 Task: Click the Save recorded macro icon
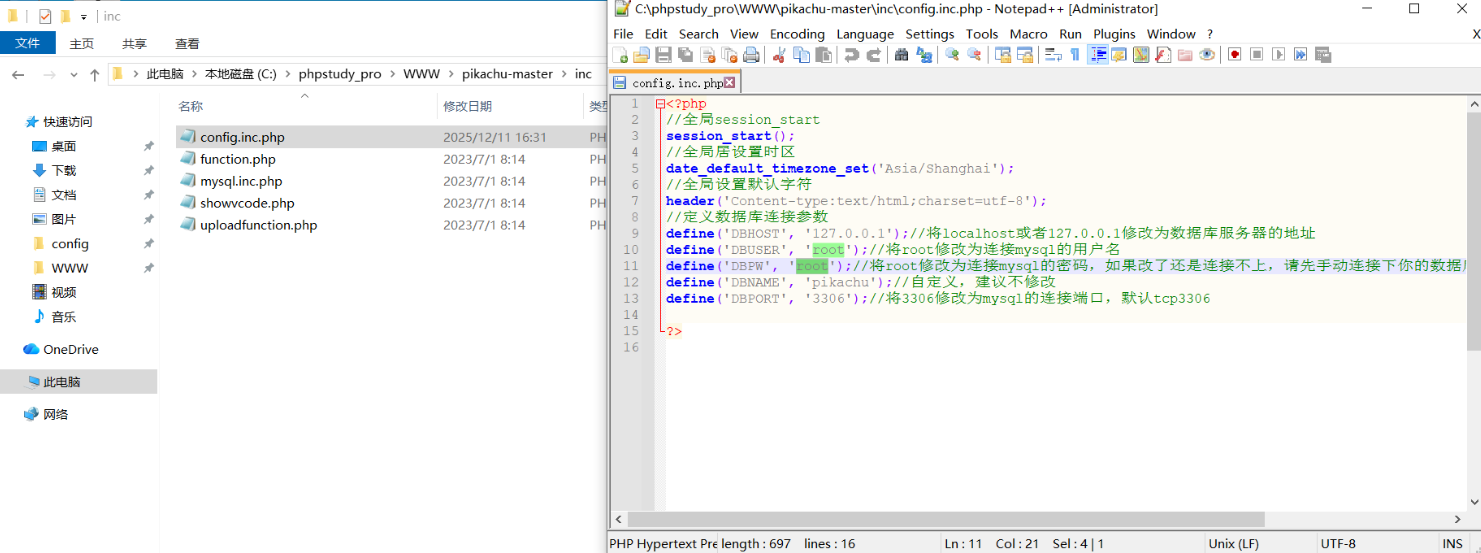tap(1323, 55)
